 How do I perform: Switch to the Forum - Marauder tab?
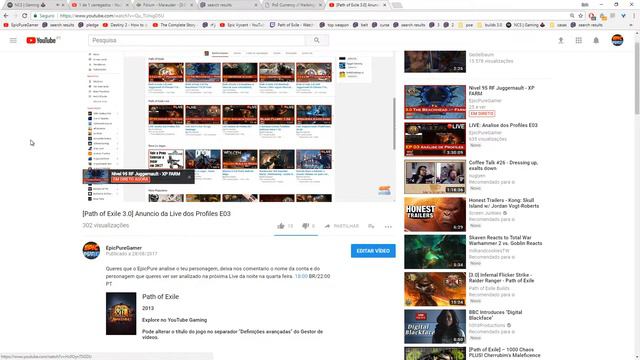click(164, 5)
